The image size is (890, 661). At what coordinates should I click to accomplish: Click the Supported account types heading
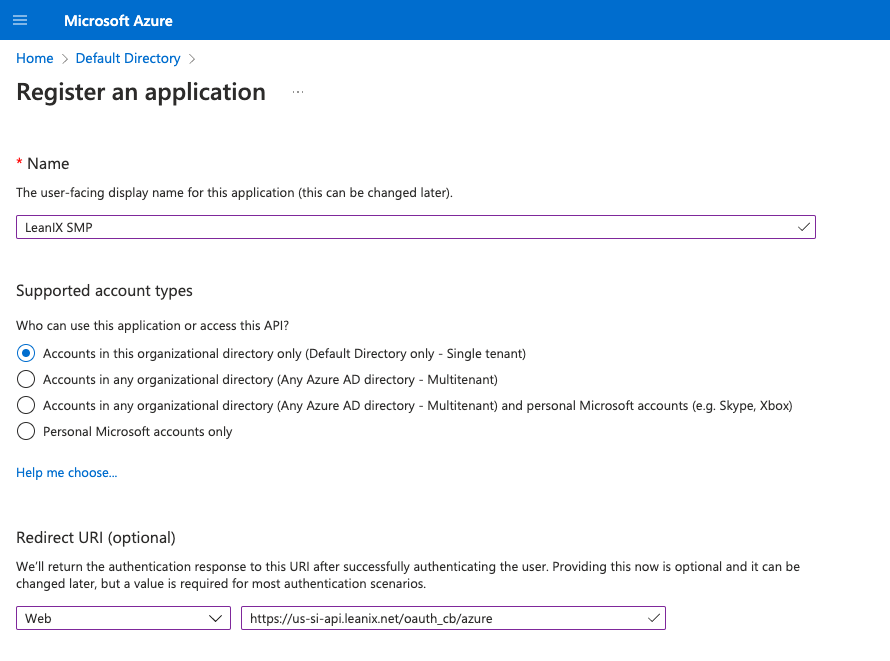point(104,290)
